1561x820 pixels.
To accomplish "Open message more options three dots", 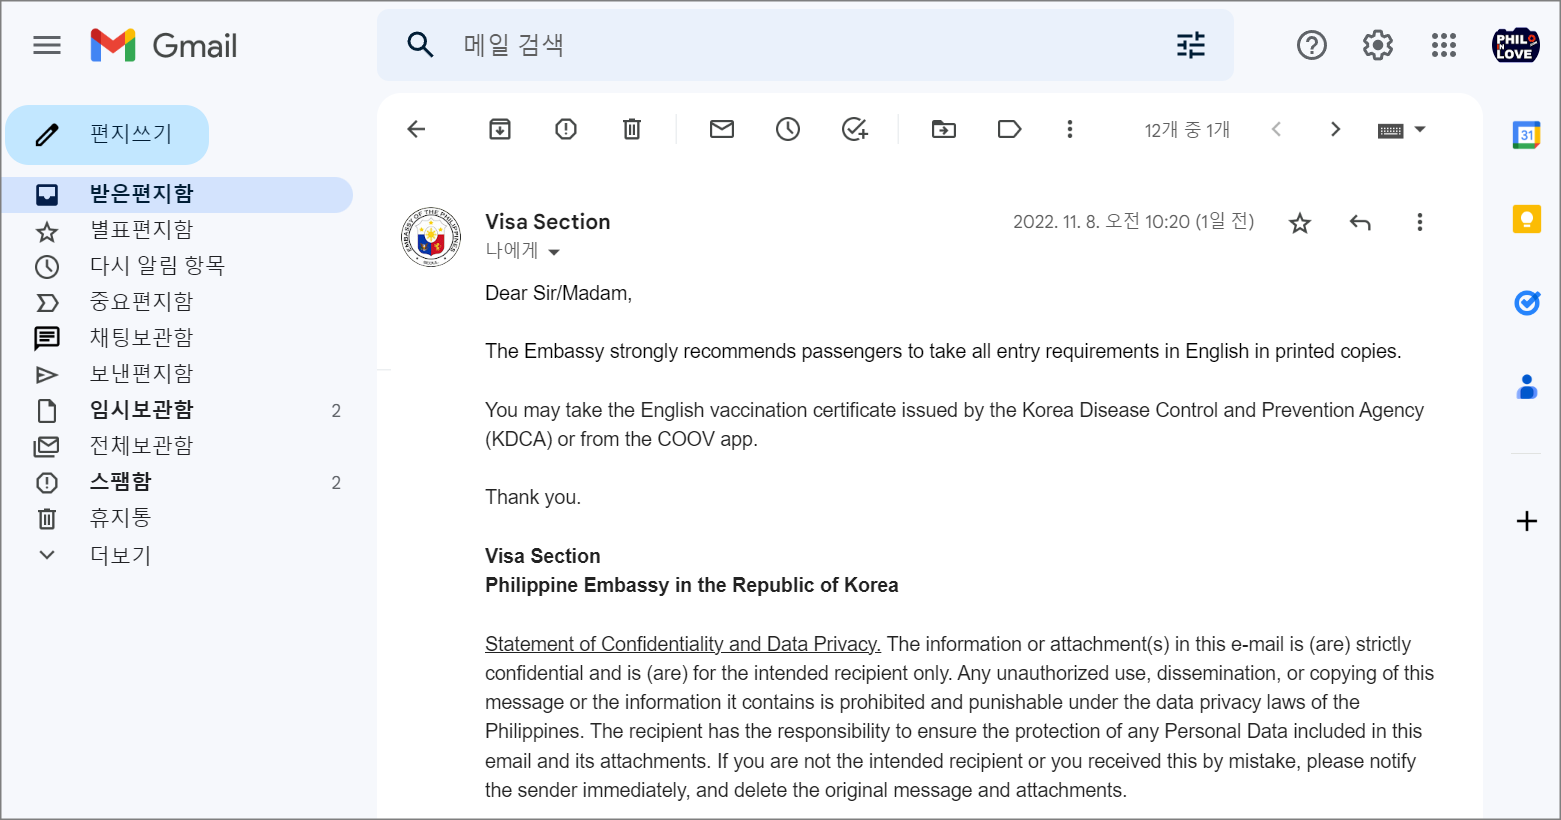I will pyautogui.click(x=1420, y=222).
